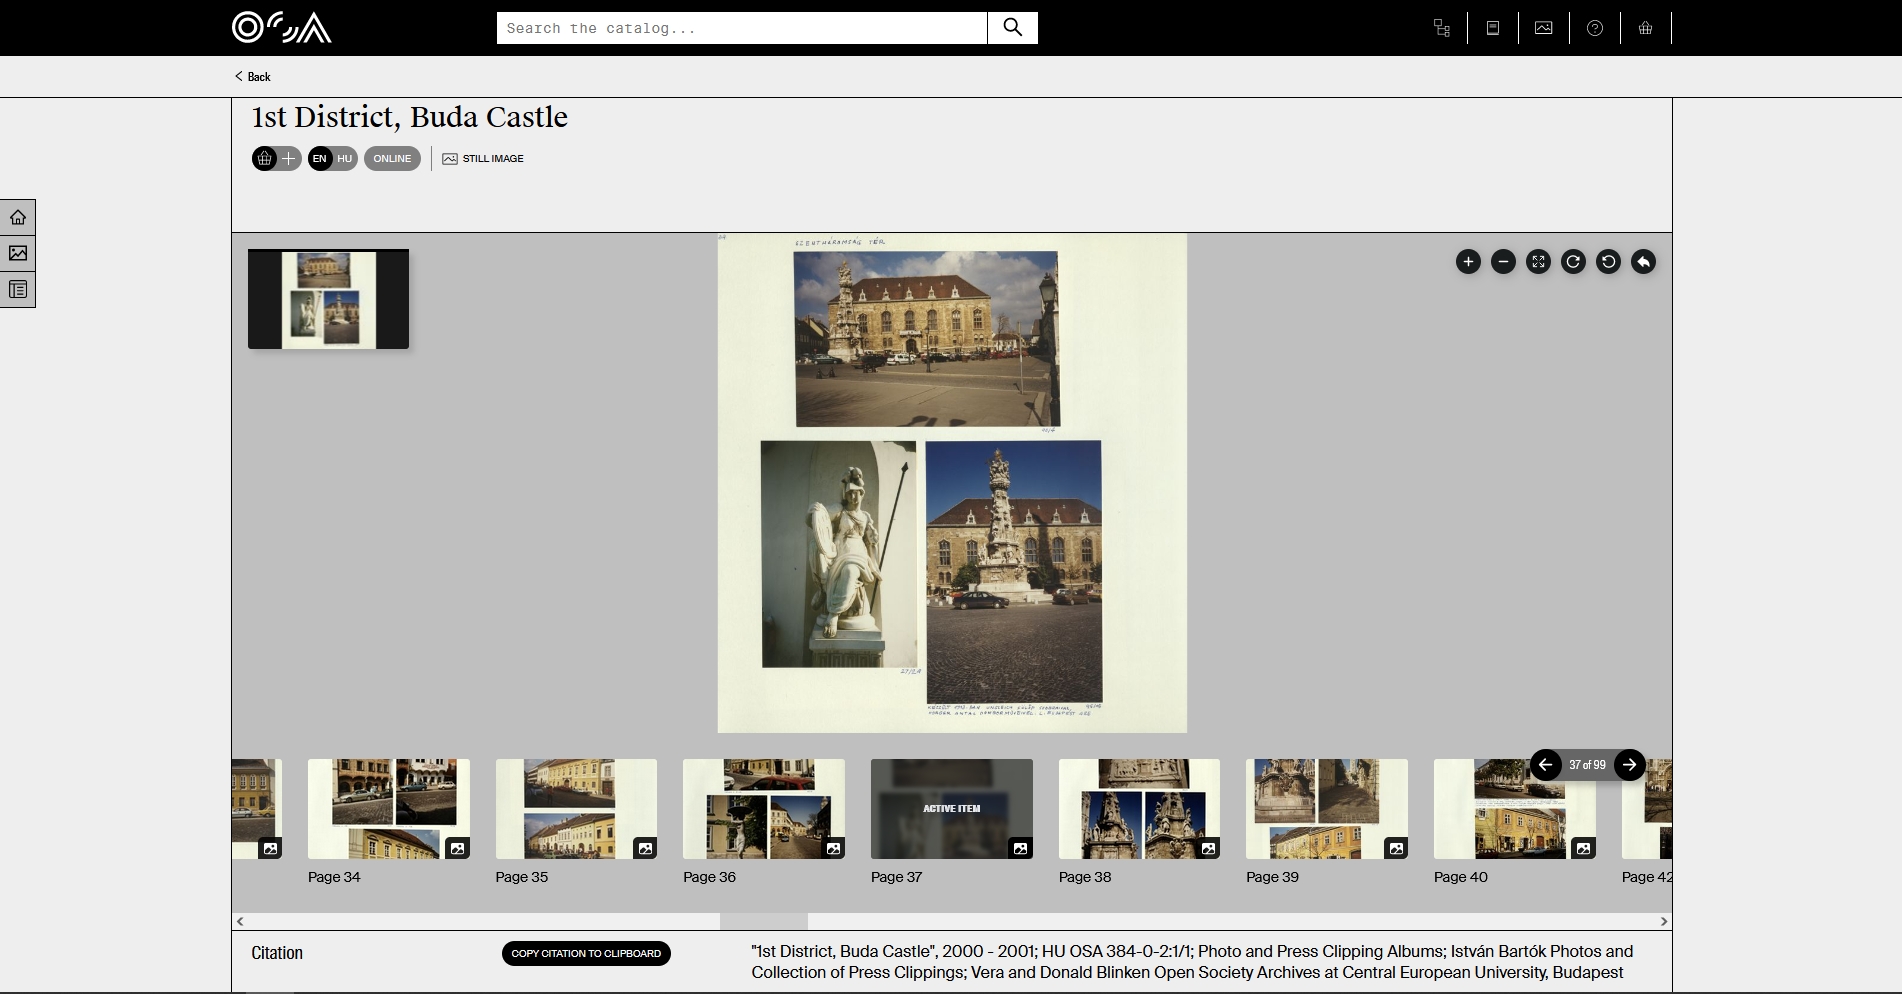Screen dimensions: 1902x994
Task: Click Copy Citation to Clipboard
Action: coord(586,953)
